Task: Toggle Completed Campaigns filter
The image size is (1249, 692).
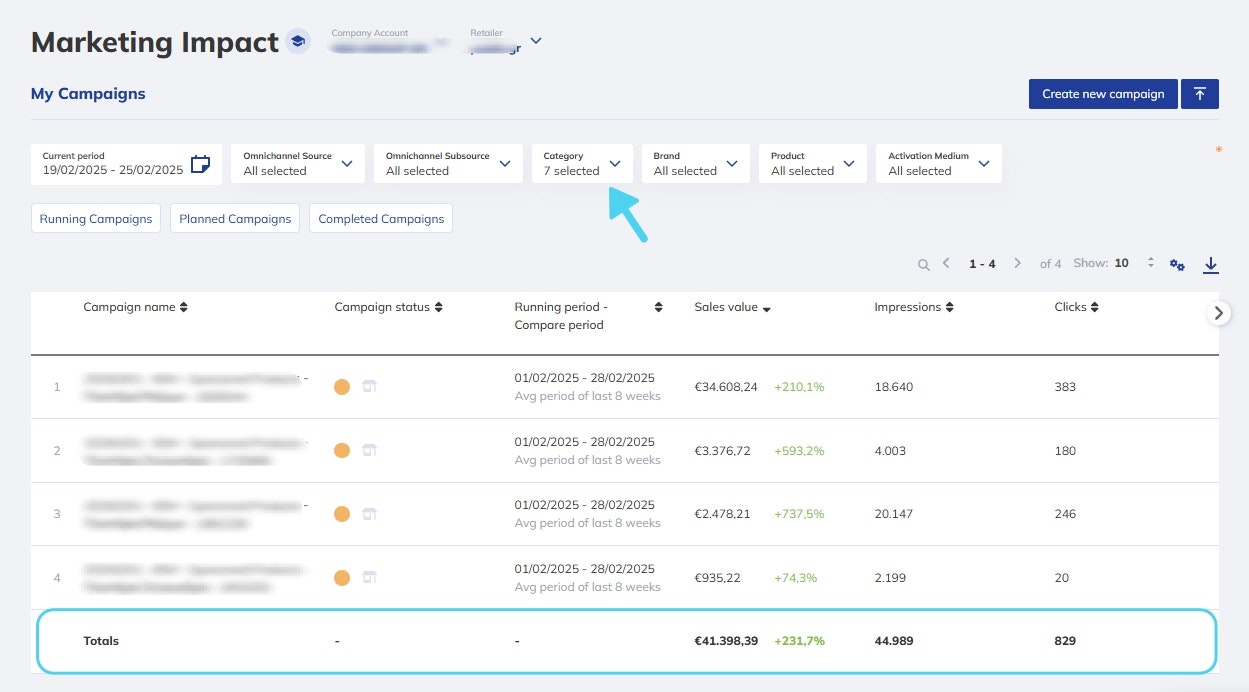Action: tap(381, 219)
